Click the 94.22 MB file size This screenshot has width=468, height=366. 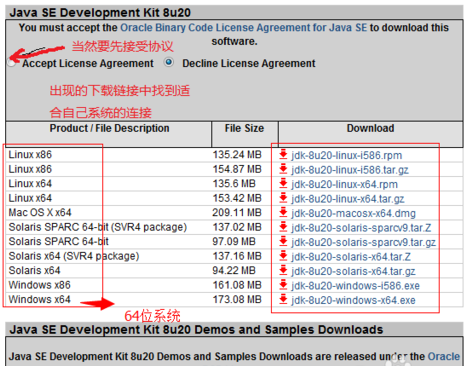click(234, 270)
